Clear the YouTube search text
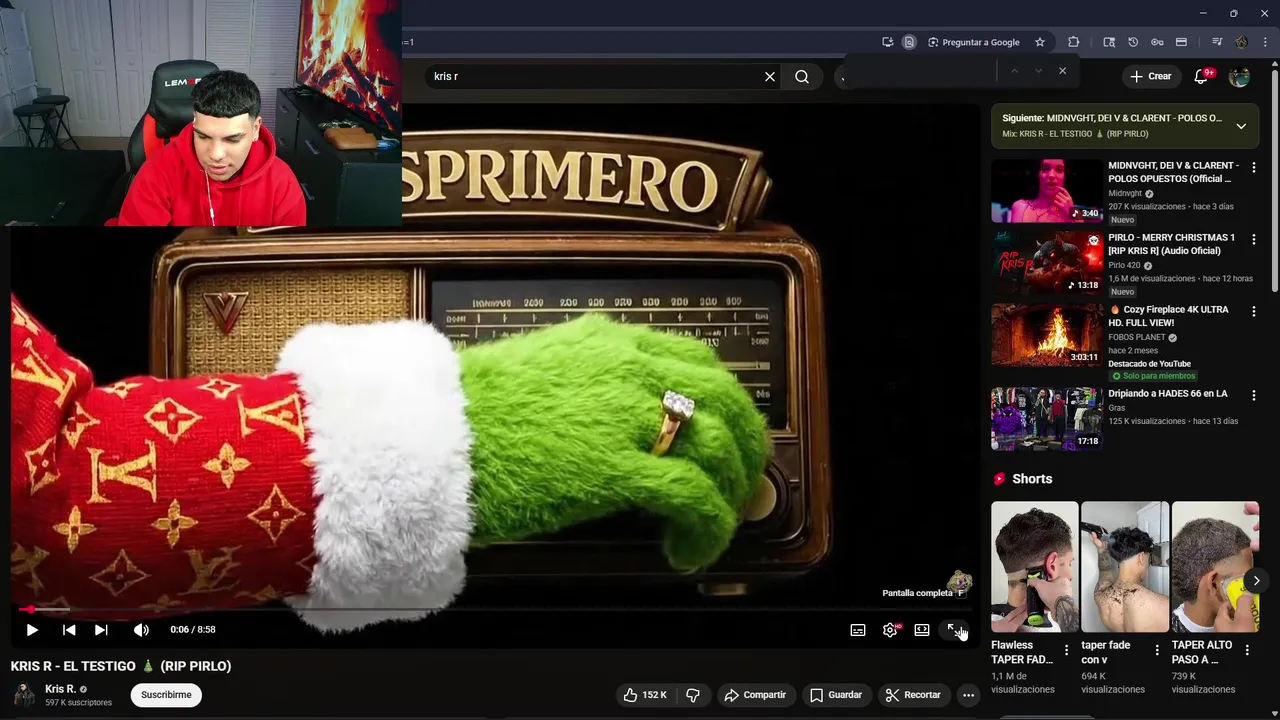This screenshot has width=1280, height=720. pos(770,76)
